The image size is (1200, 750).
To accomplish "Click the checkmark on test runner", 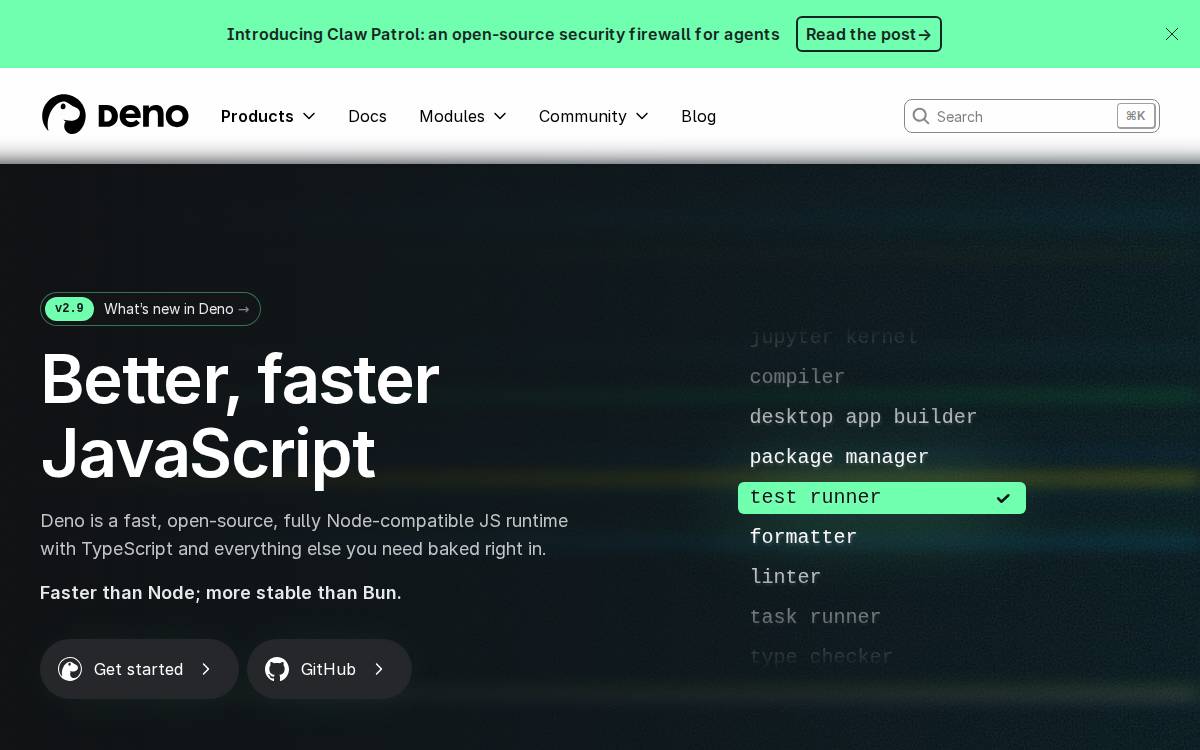I will 1003,498.
